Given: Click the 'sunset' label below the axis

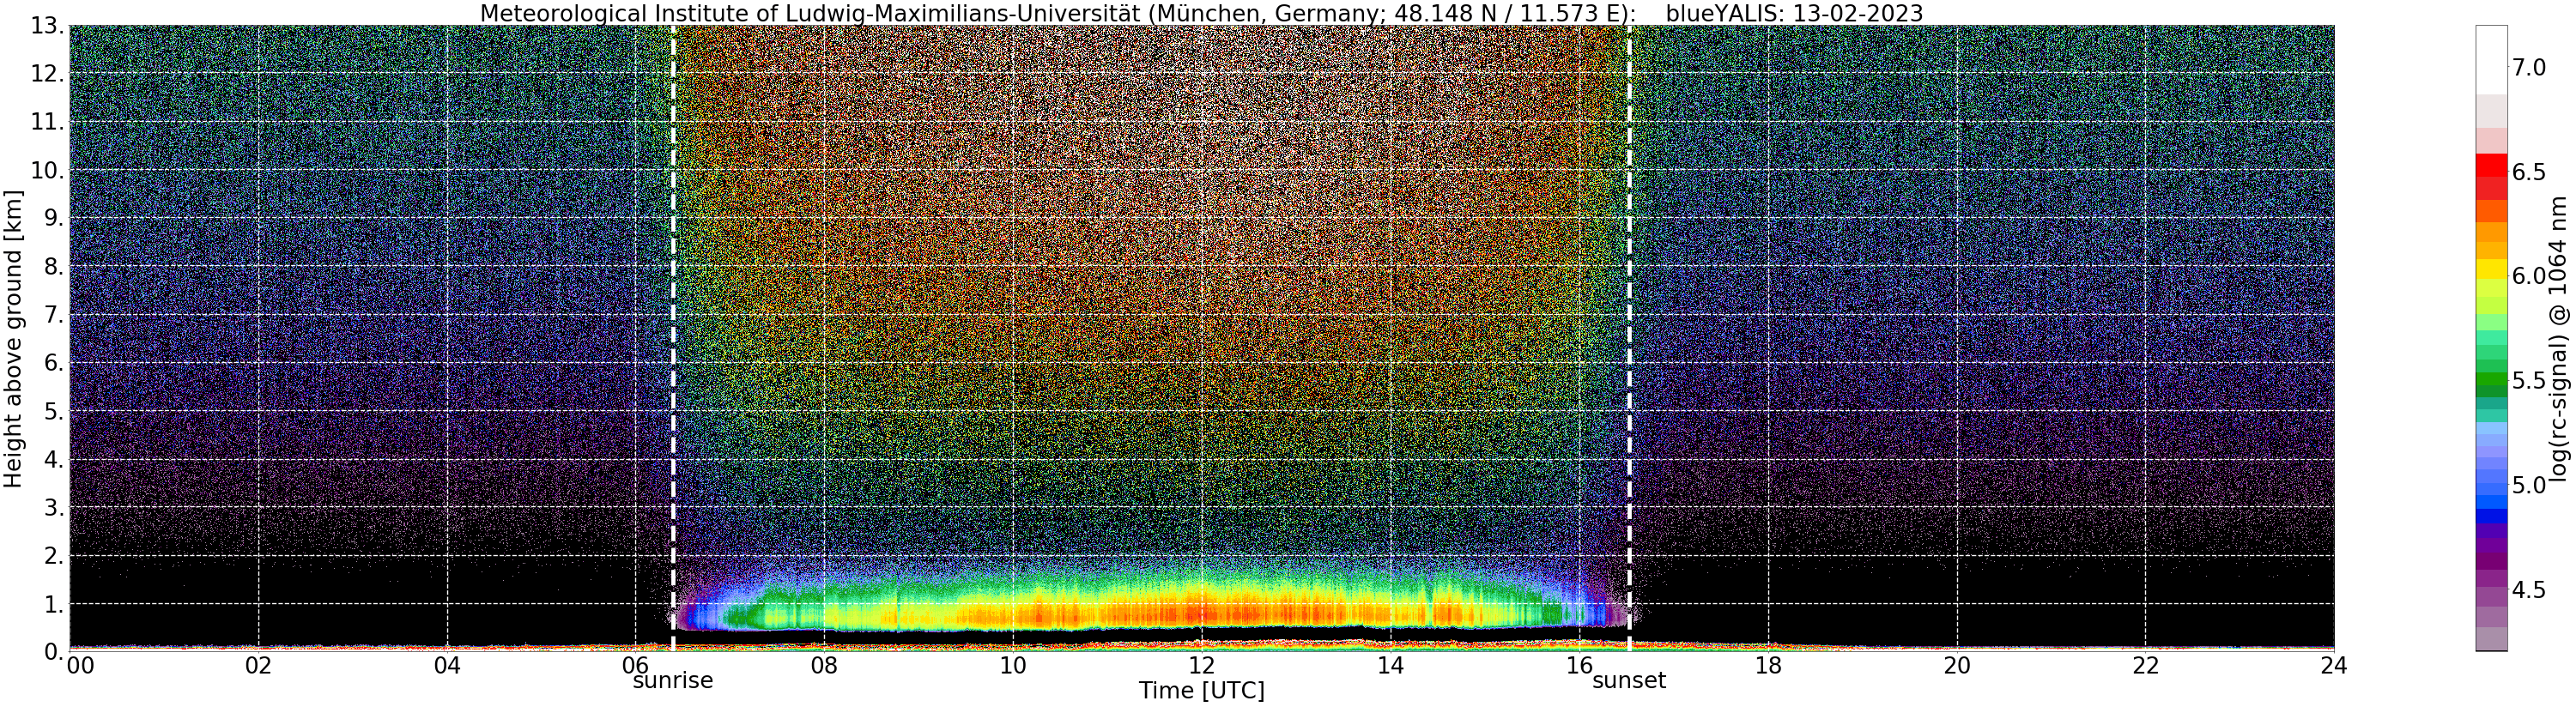Looking at the screenshot, I should 1629,681.
